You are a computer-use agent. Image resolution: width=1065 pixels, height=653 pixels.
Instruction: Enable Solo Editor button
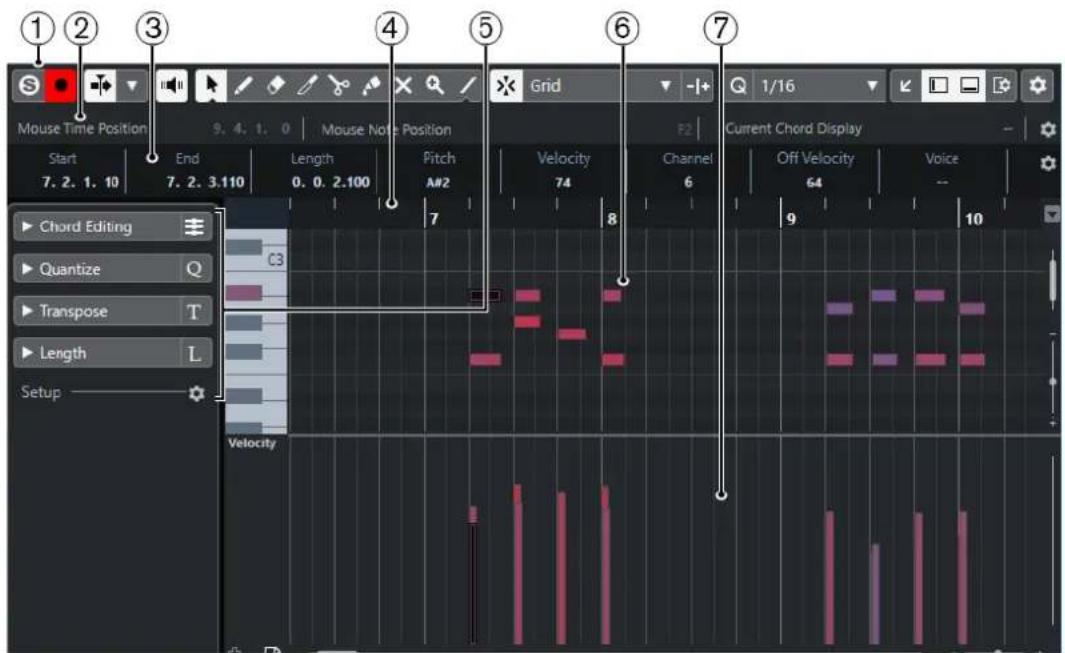click(29, 86)
